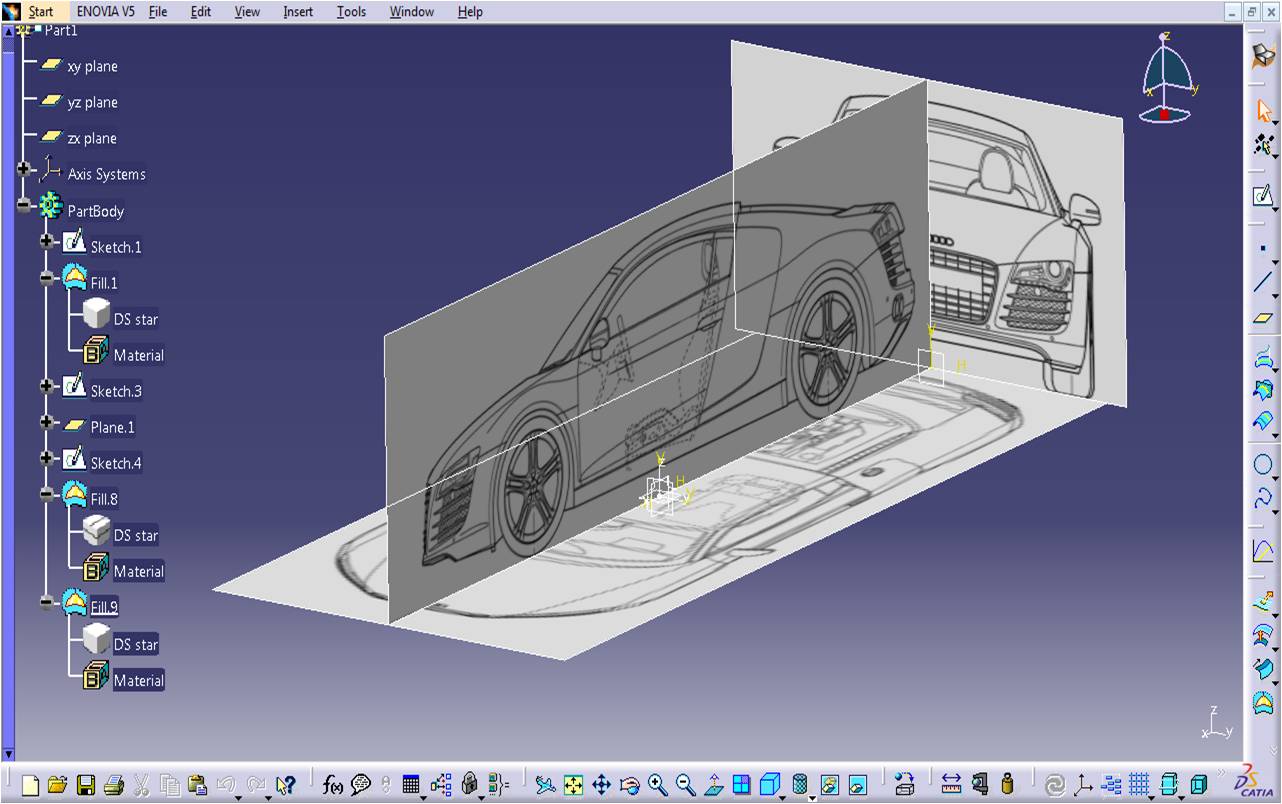The height and width of the screenshot is (804, 1282).
Task: Open the Insert menu
Action: pos(298,12)
